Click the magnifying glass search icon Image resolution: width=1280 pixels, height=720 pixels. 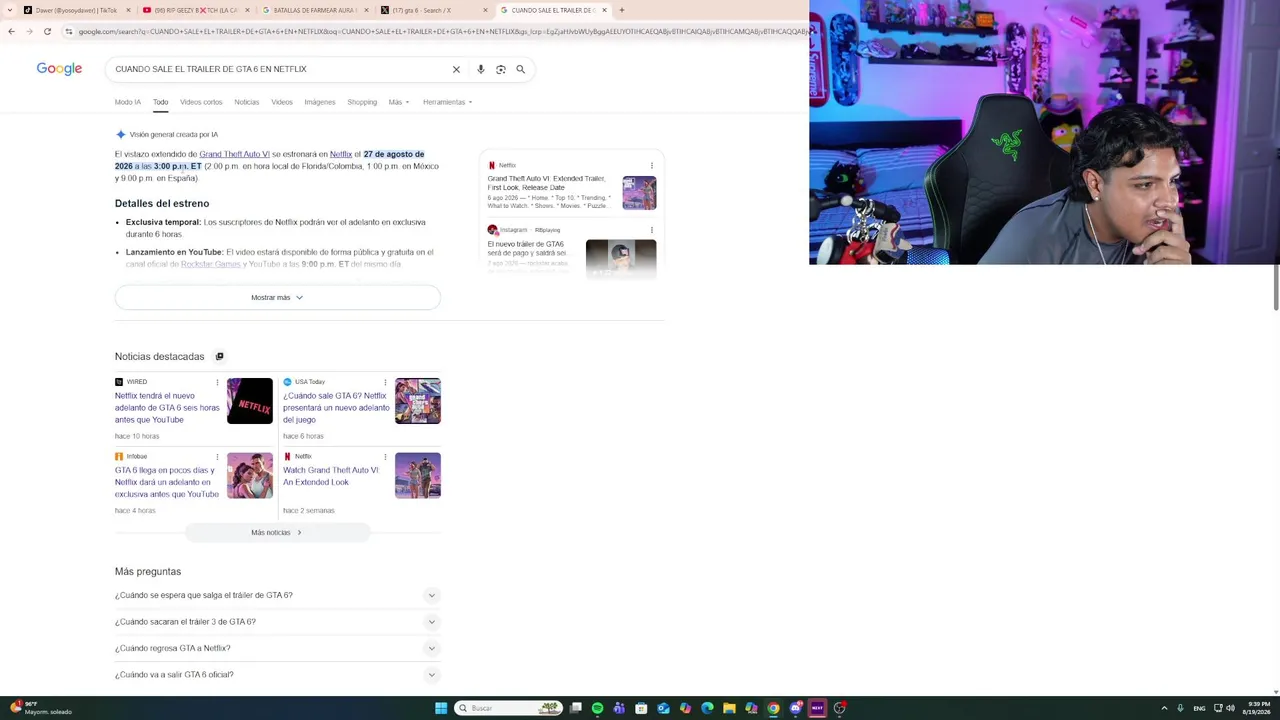(520, 69)
